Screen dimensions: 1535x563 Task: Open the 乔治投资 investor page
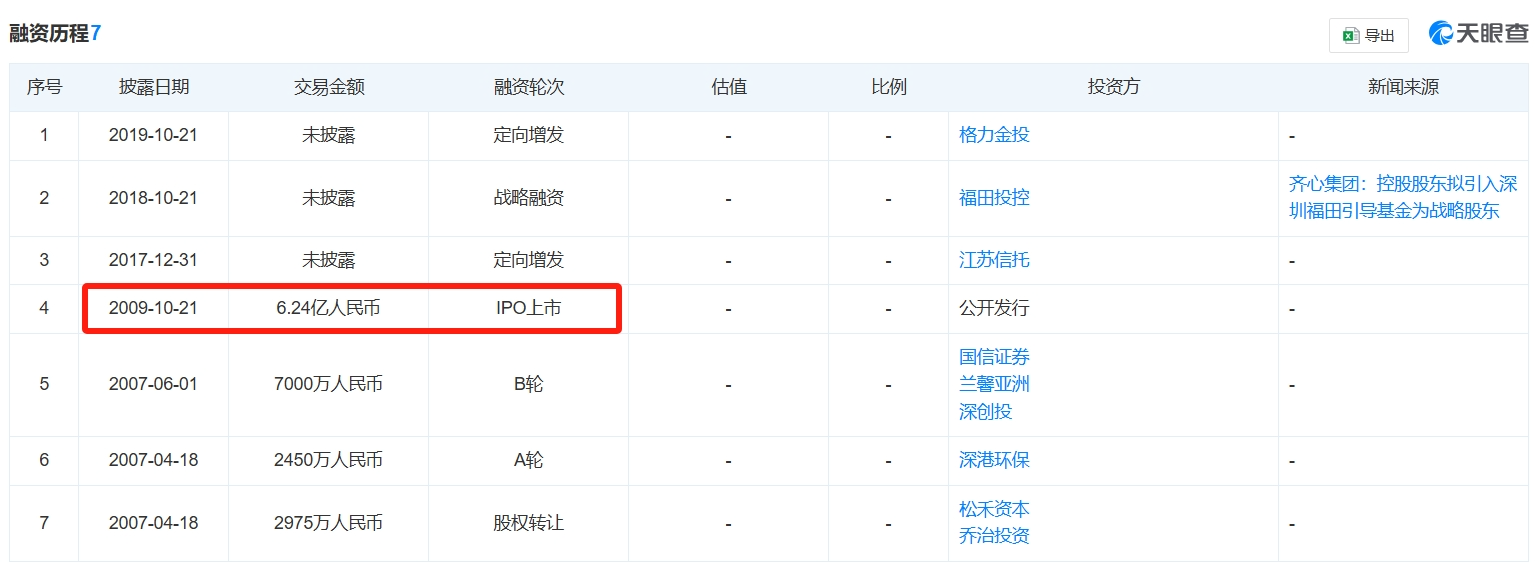994,535
